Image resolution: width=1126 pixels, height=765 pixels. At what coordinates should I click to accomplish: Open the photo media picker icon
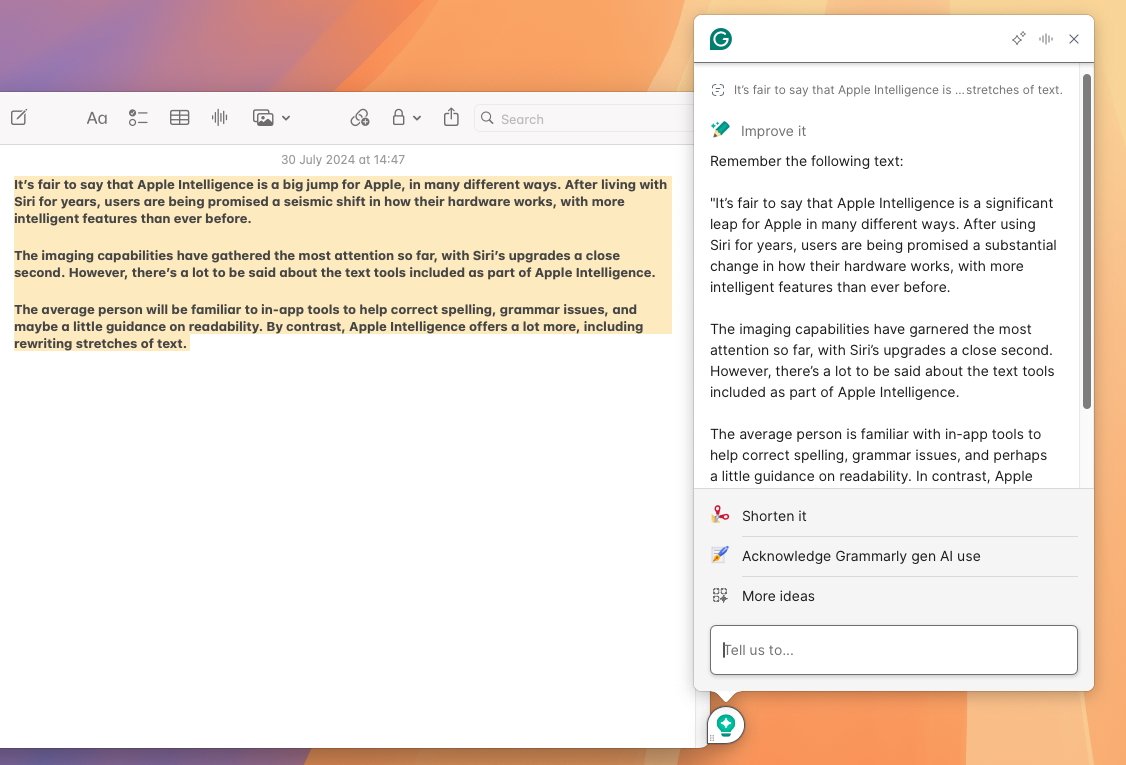pos(264,118)
